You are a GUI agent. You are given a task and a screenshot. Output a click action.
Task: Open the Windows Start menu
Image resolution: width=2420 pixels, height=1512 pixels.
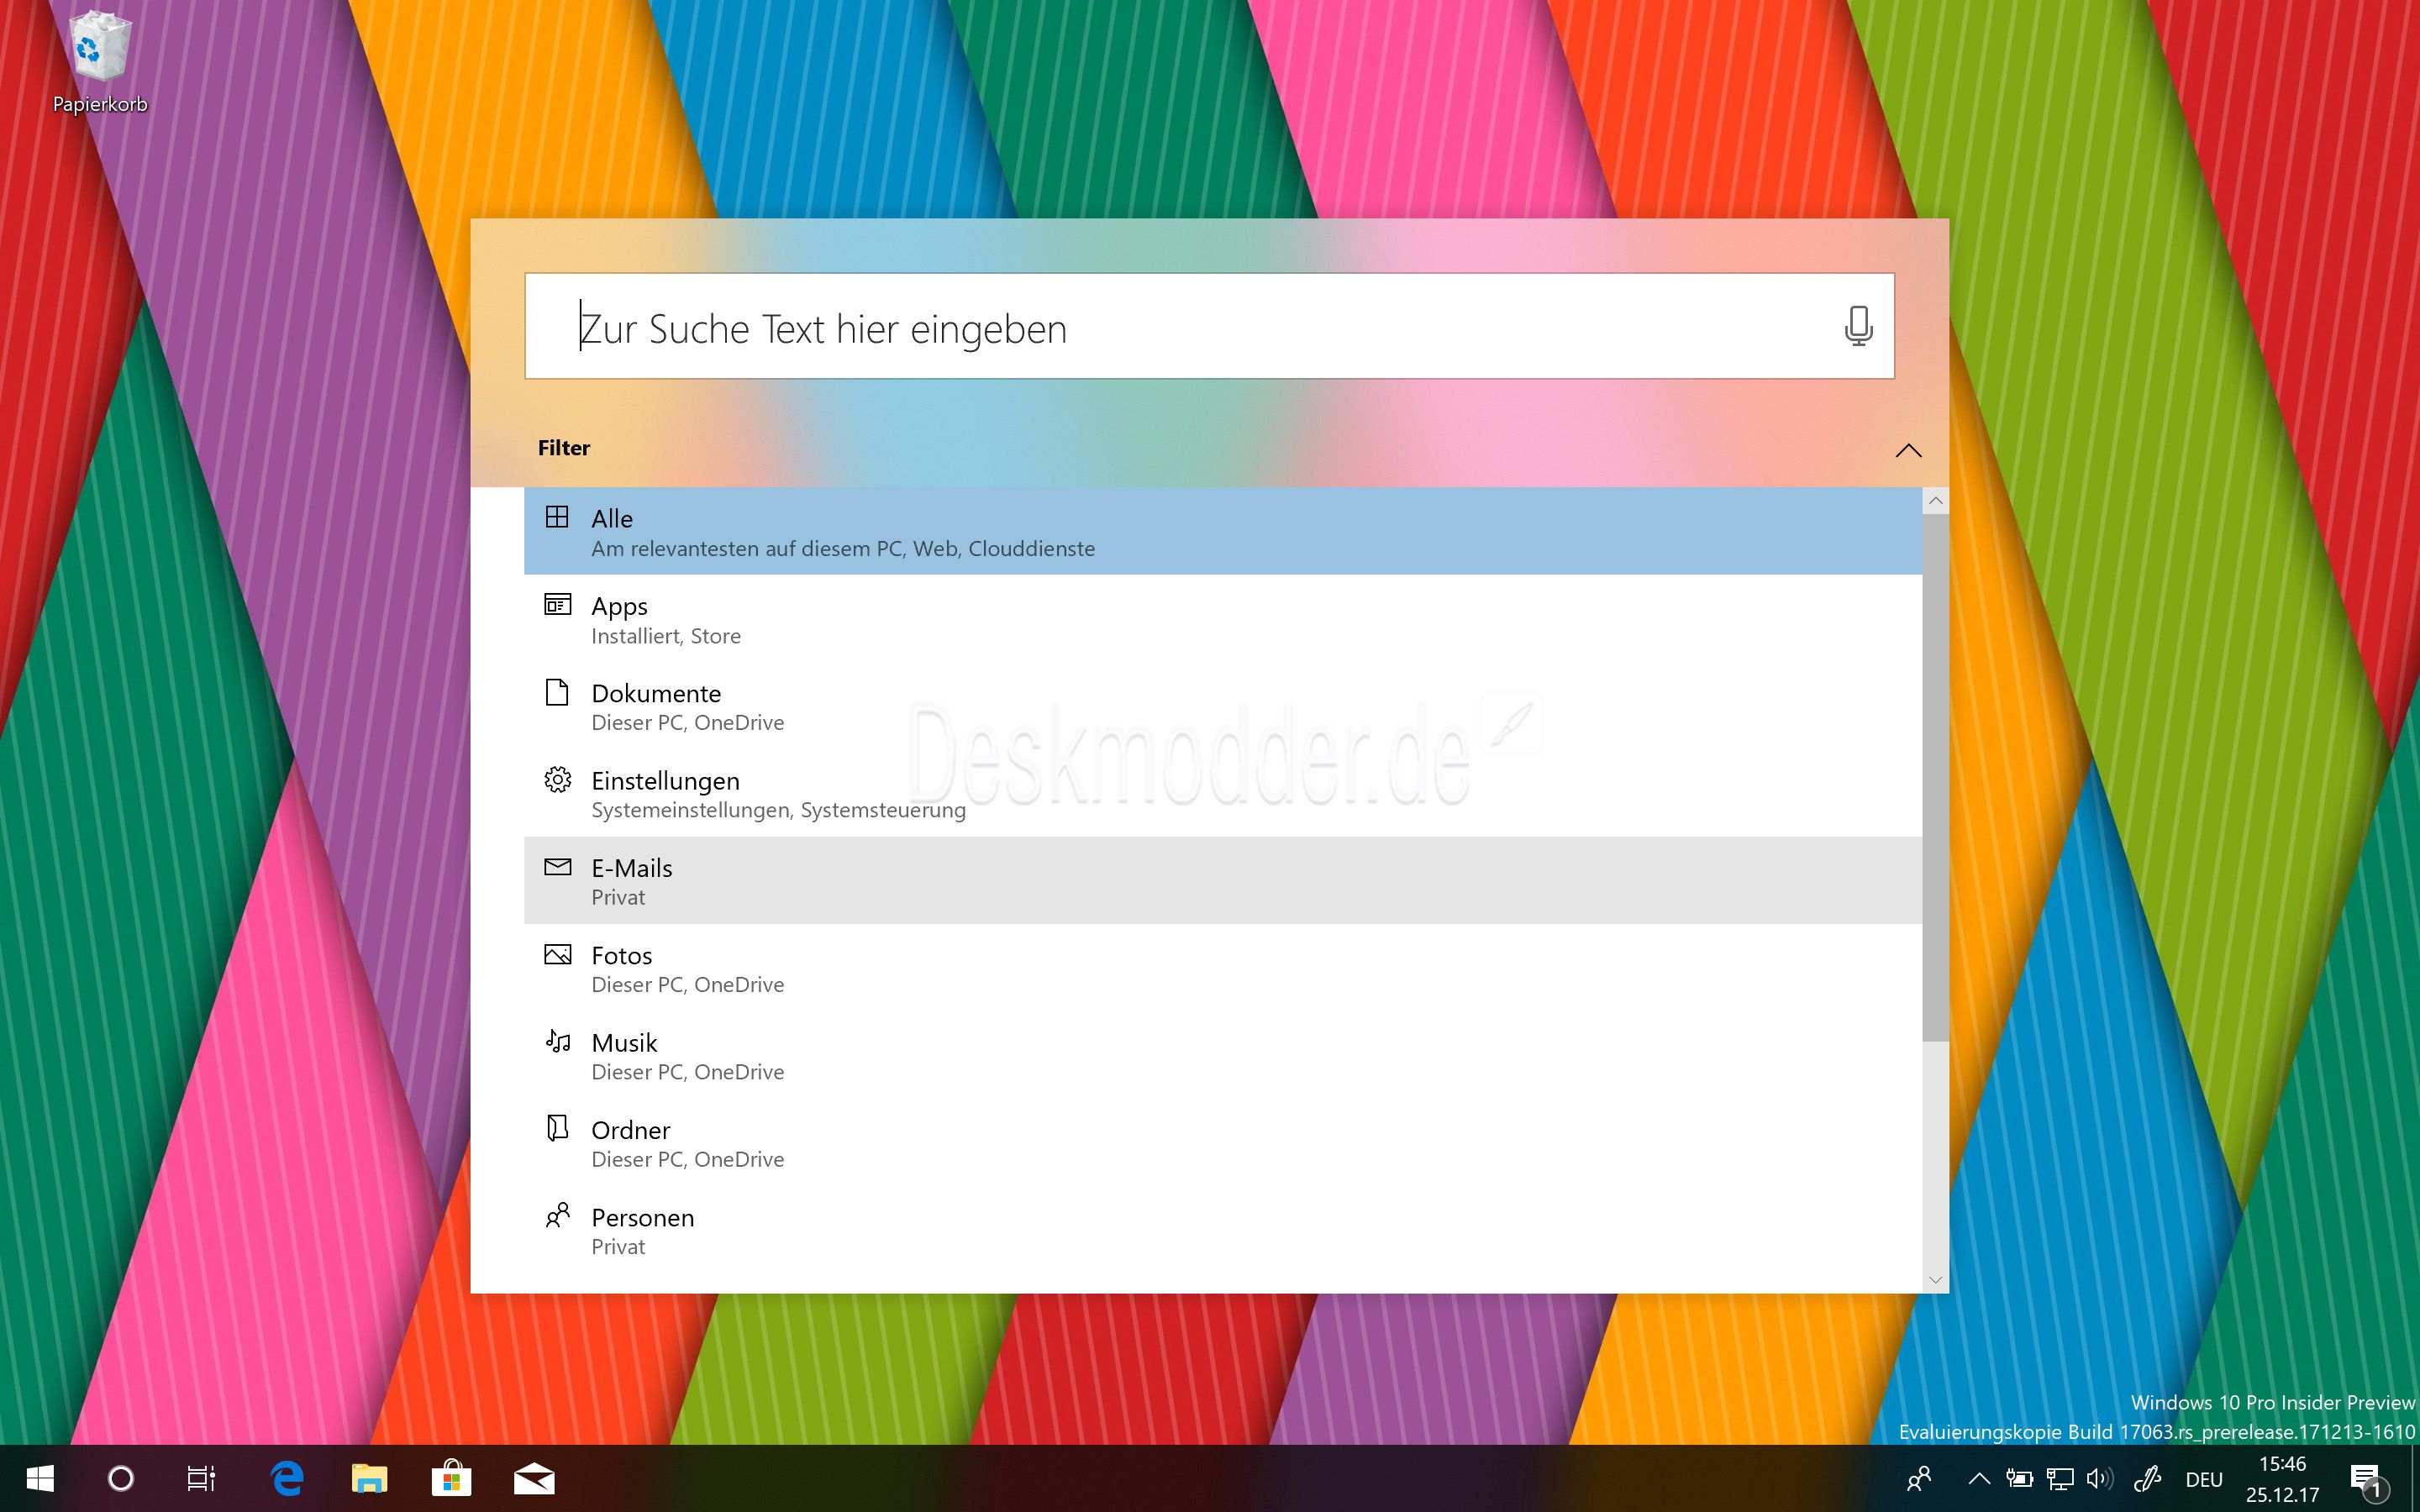pyautogui.click(x=40, y=1478)
